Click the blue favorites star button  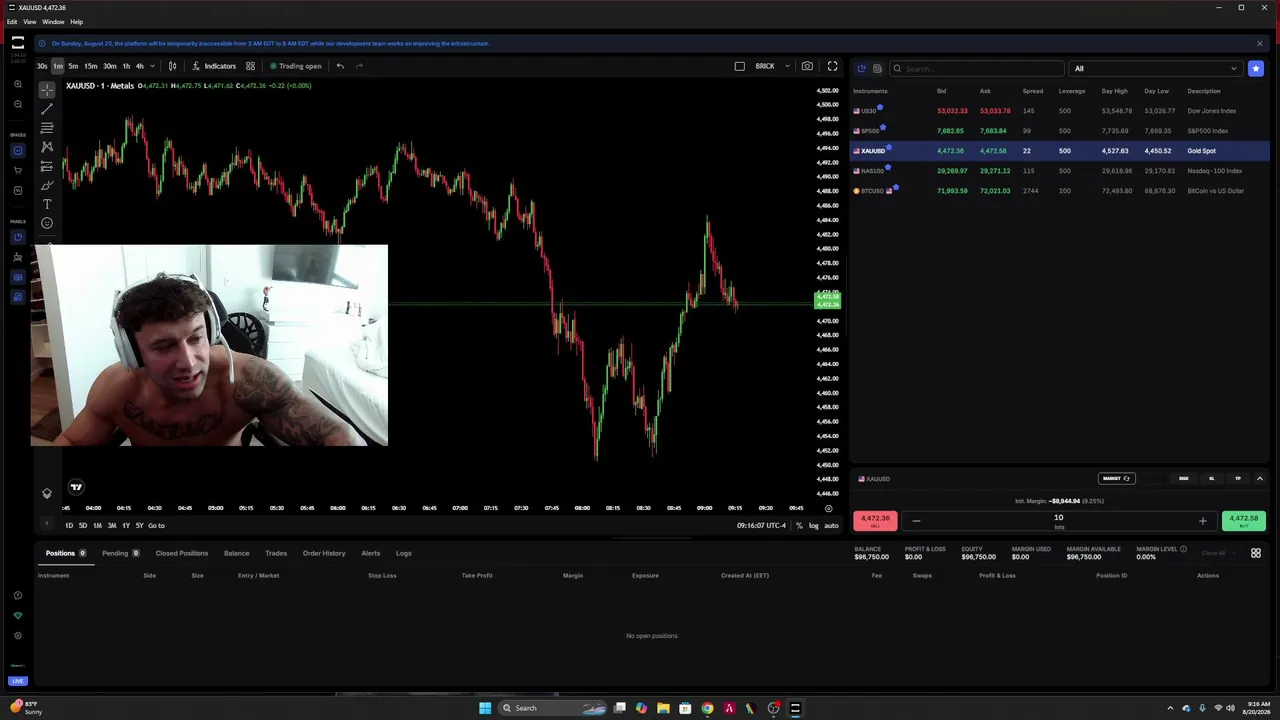click(x=1256, y=68)
